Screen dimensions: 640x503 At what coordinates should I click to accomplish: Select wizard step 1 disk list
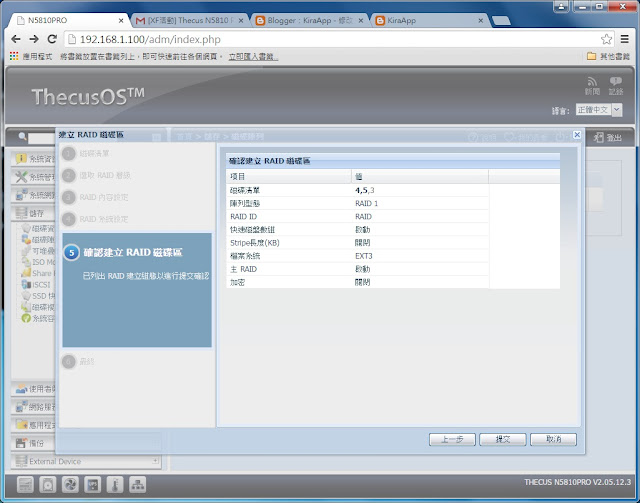coord(86,154)
